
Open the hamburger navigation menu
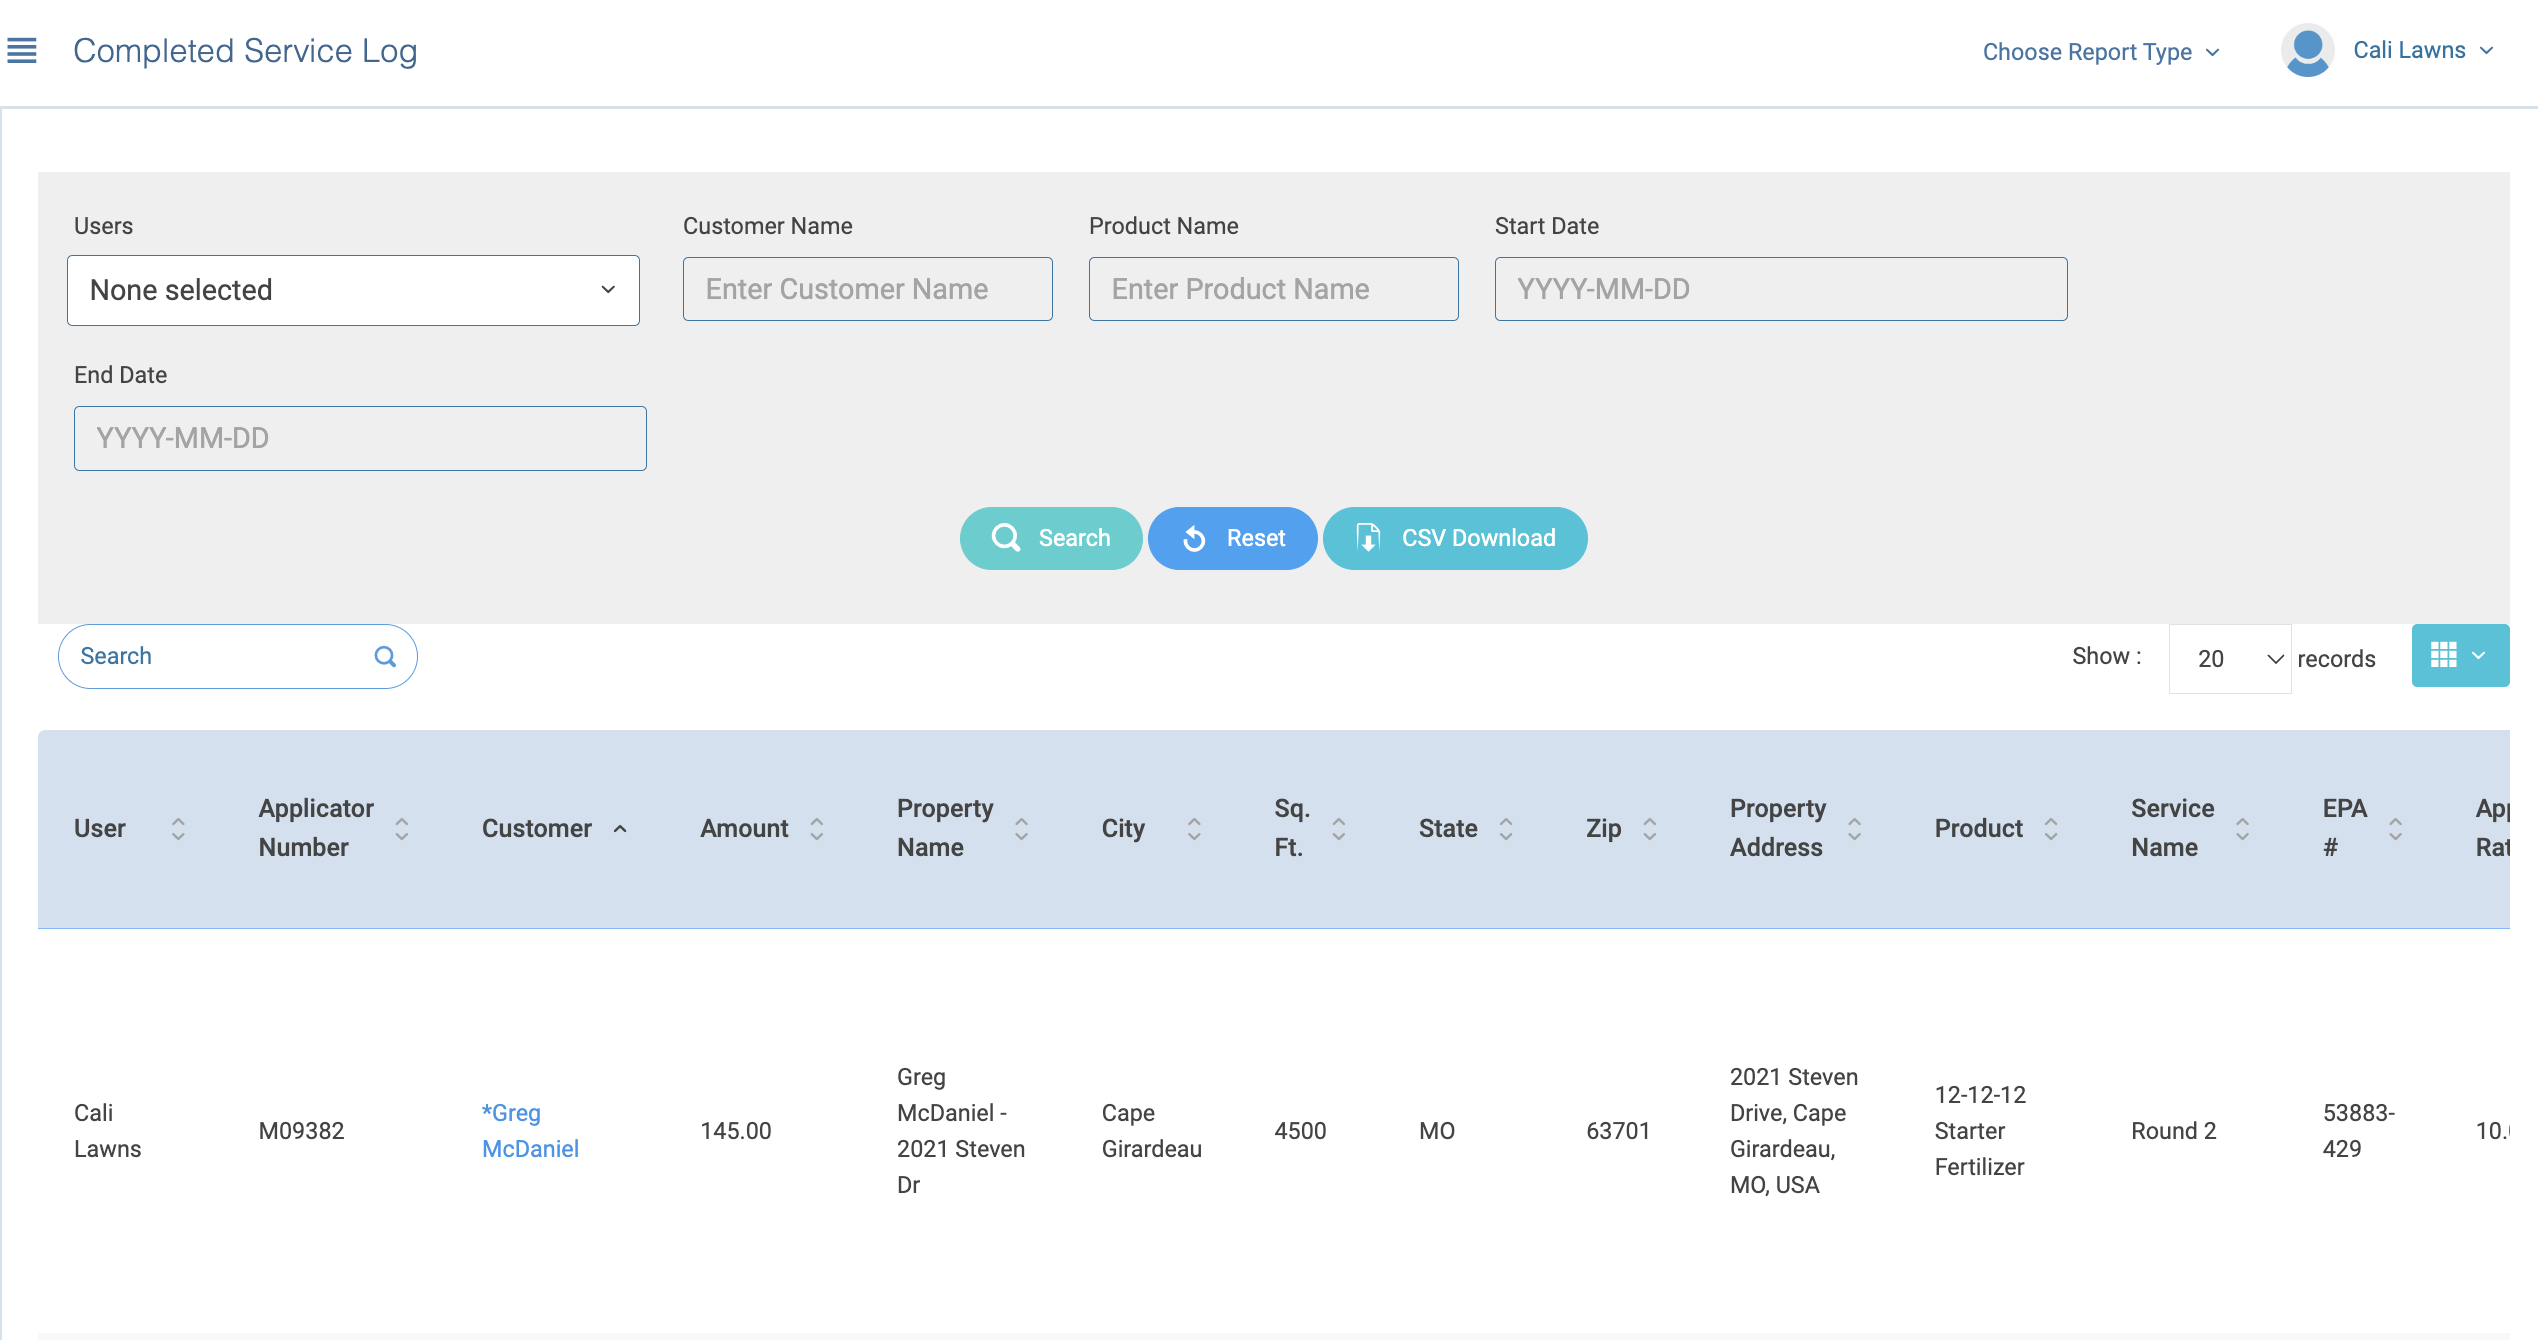22,50
